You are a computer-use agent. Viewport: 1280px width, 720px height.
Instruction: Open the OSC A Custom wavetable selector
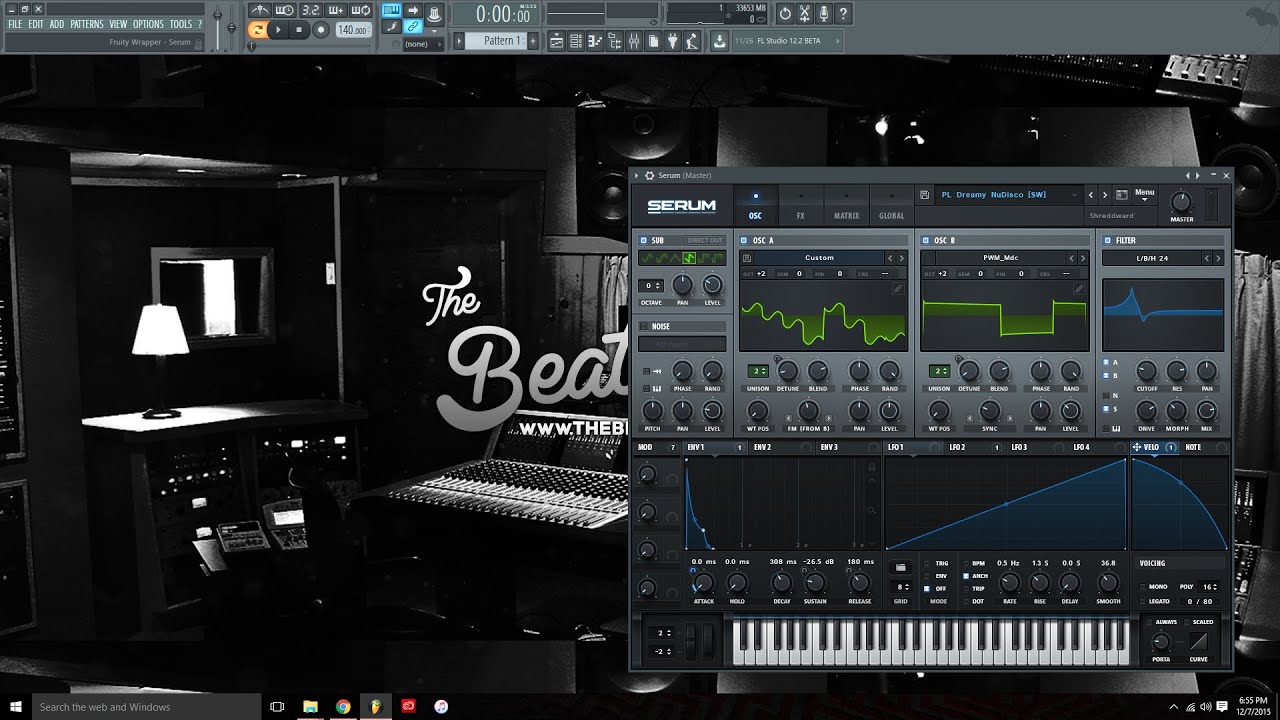click(819, 258)
